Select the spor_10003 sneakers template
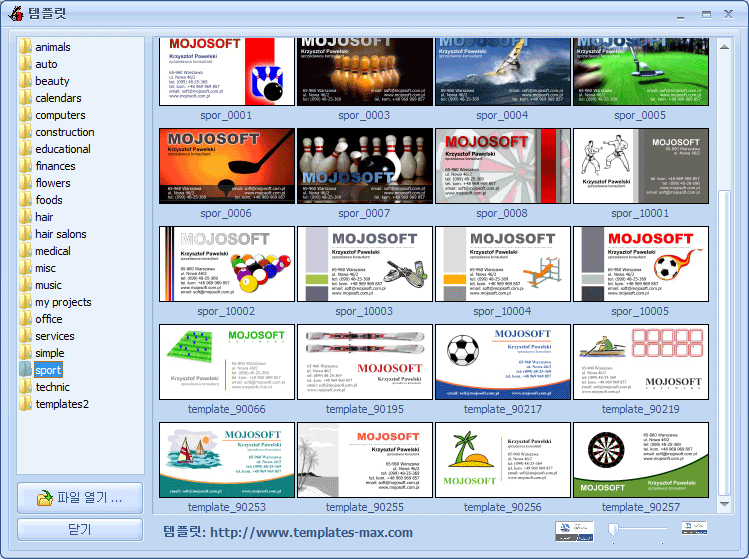The height and width of the screenshot is (559, 749). [x=364, y=264]
